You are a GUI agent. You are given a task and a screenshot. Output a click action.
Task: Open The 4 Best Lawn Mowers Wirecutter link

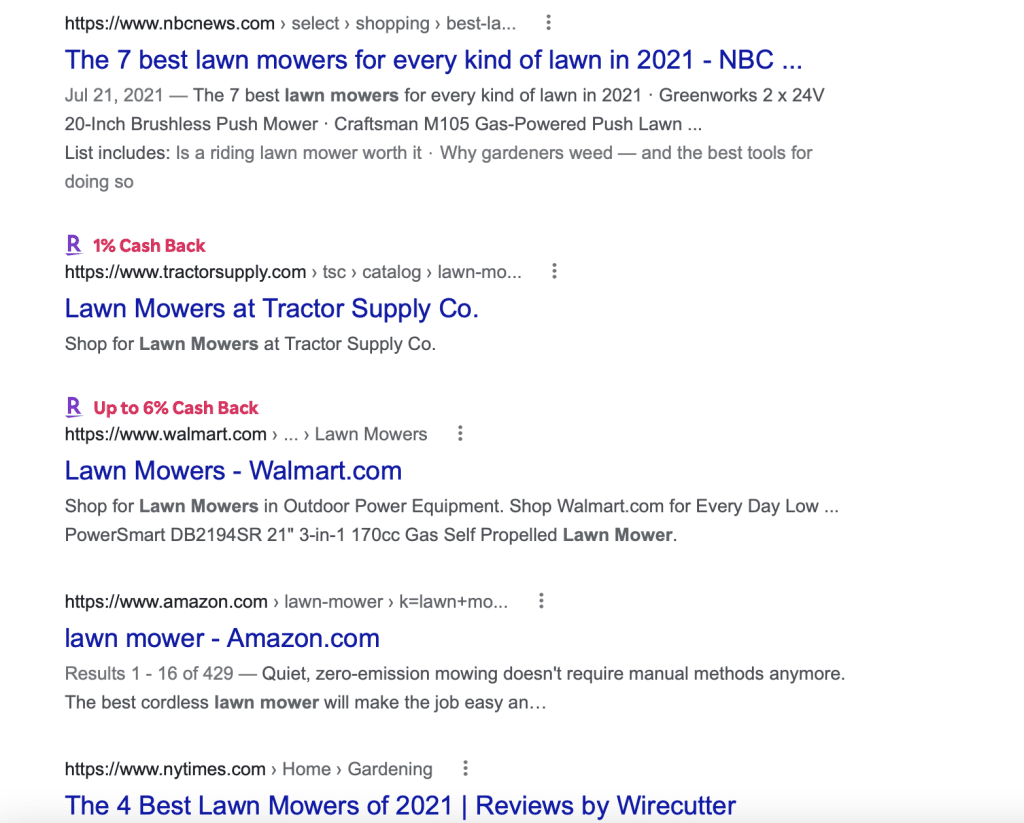click(400, 805)
